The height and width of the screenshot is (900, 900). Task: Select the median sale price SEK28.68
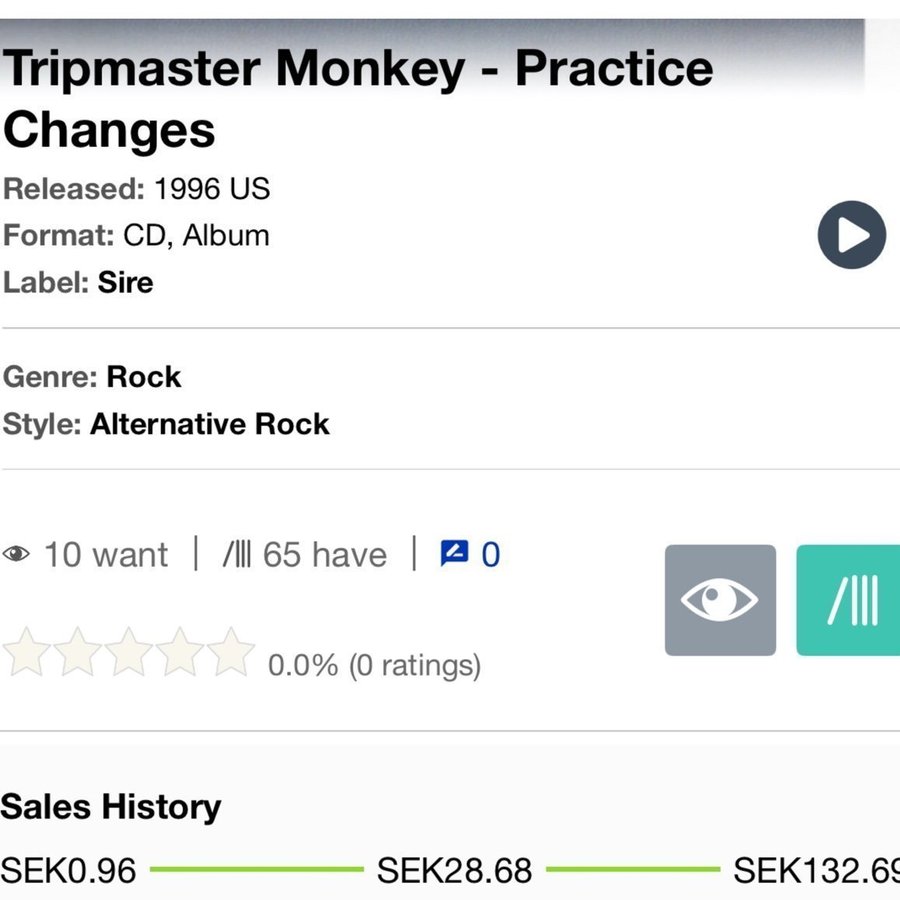454,870
